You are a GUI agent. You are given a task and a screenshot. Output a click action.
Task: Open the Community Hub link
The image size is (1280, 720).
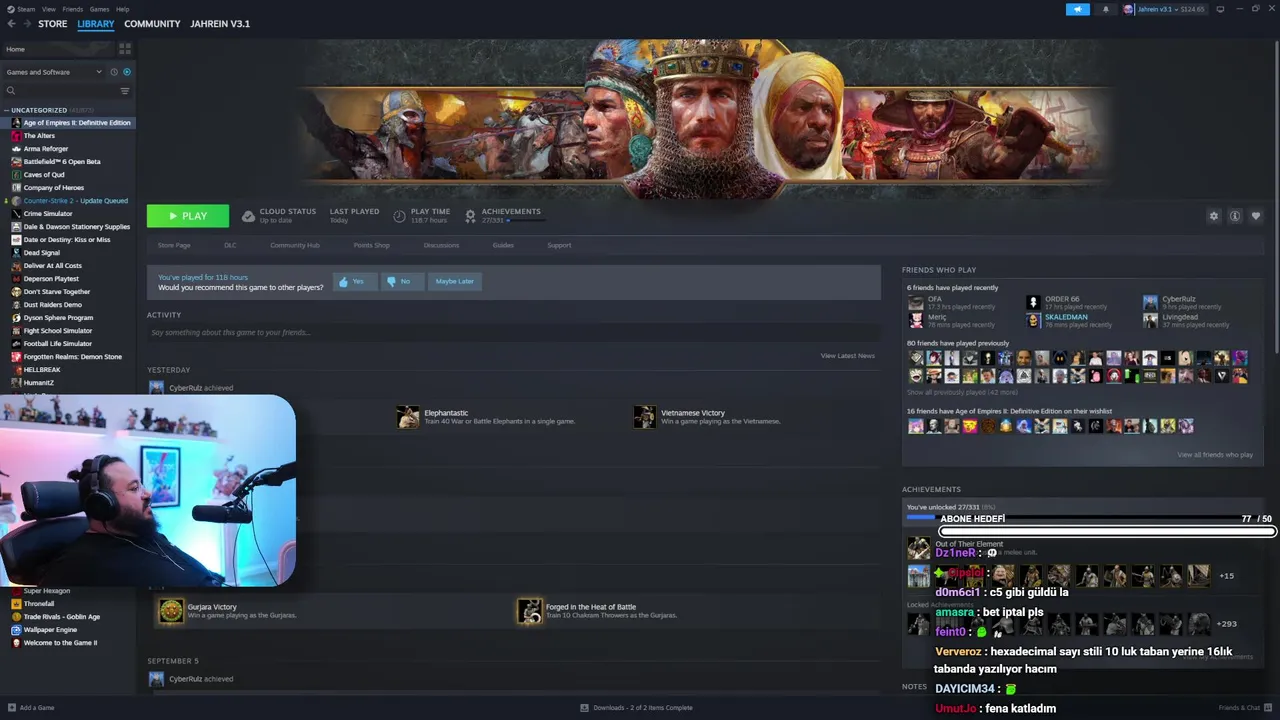[x=294, y=245]
